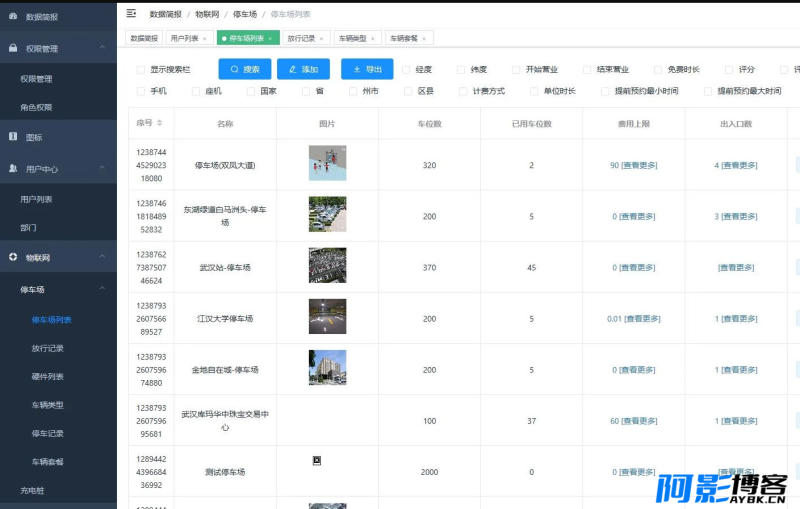This screenshot has width=800, height=509.
Task: Close the 车辆套餐 tab
Action: (424, 39)
